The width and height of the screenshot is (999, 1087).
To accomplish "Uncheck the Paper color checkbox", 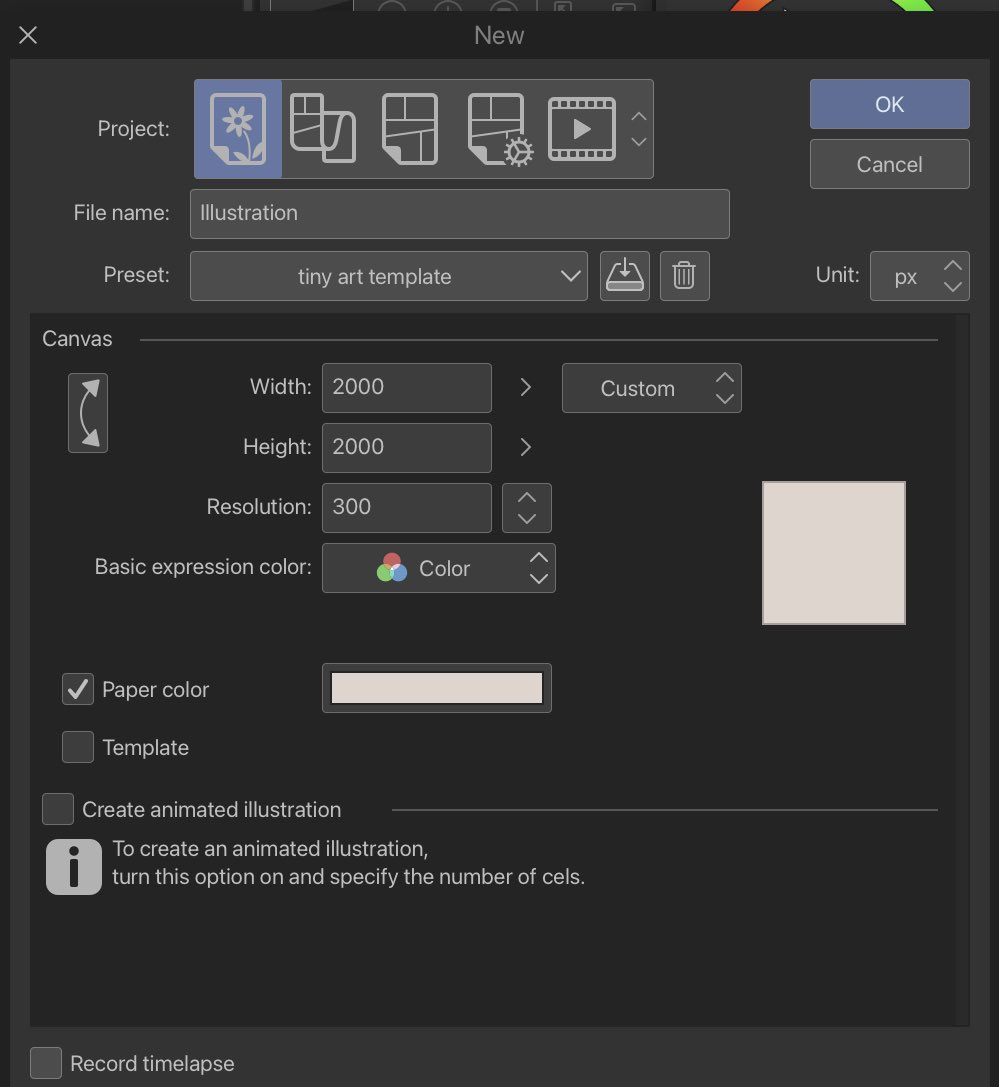I will click(78, 689).
